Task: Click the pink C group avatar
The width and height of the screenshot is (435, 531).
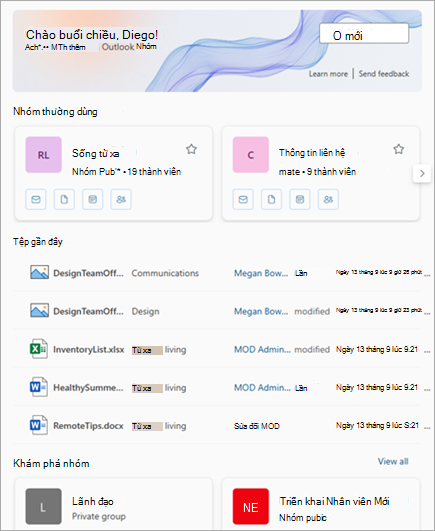Action: (251, 155)
